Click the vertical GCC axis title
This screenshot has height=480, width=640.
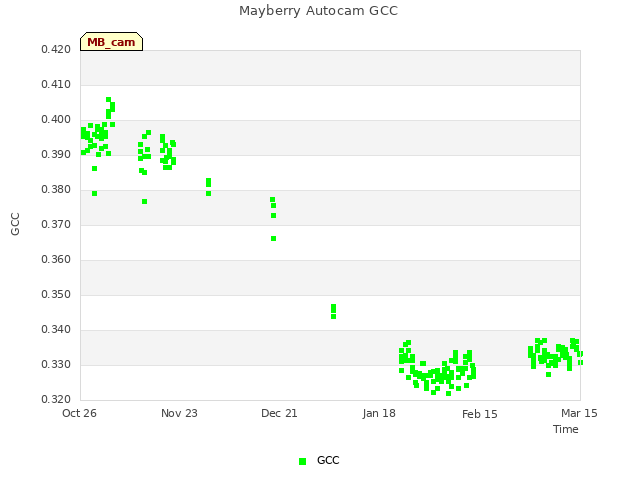pyautogui.click(x=15, y=224)
